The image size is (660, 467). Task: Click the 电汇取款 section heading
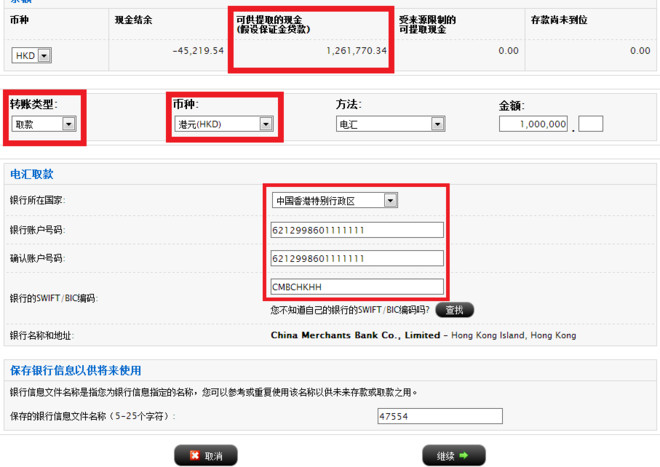[32, 174]
